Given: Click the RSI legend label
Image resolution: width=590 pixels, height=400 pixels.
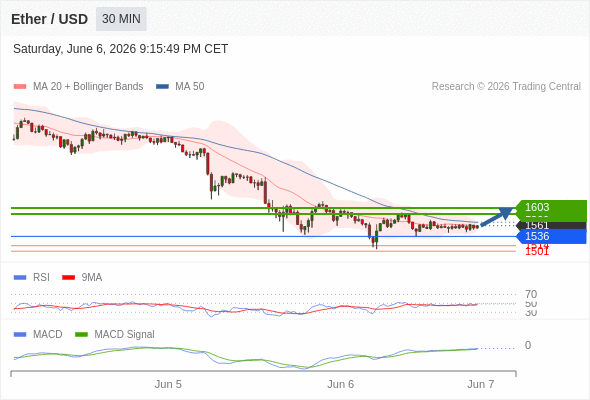Looking at the screenshot, I should pos(41,278).
